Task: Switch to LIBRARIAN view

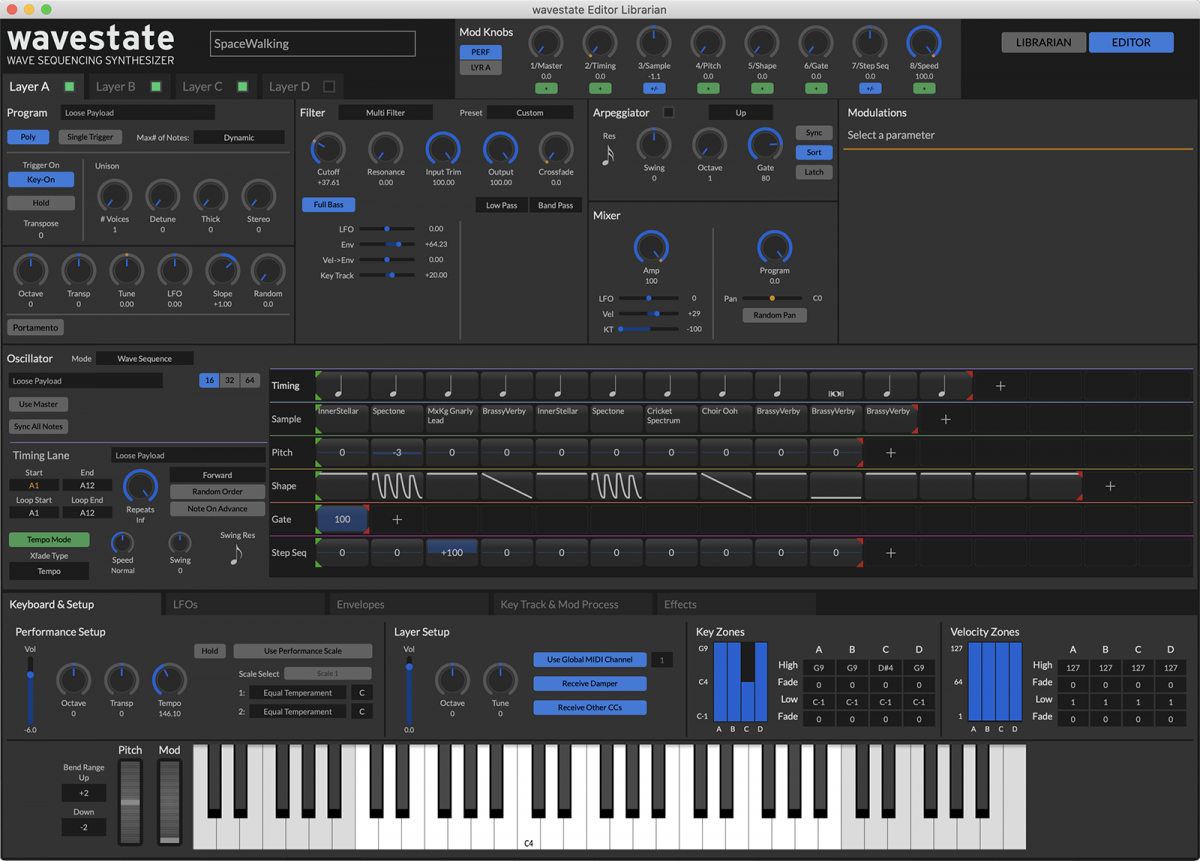Action: (1043, 42)
